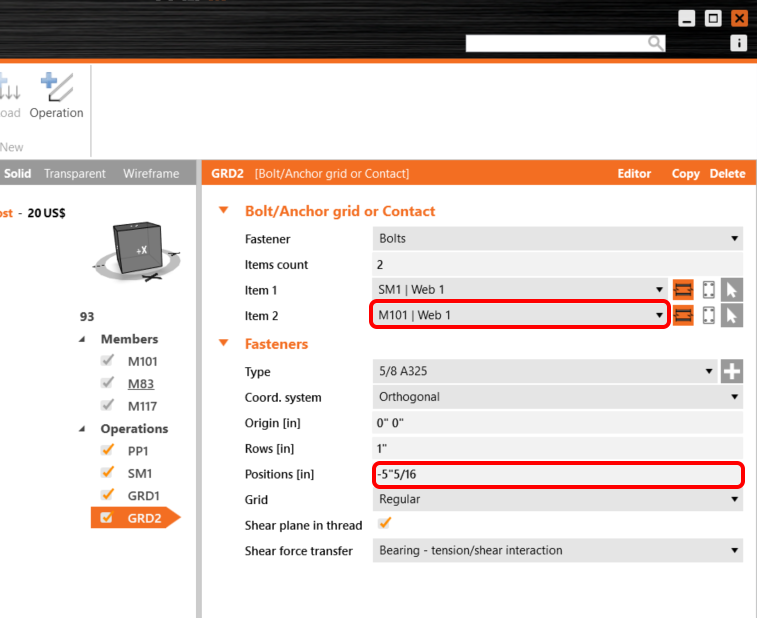The height and width of the screenshot is (618, 757).
Task: Close the application window
Action: coord(739,18)
